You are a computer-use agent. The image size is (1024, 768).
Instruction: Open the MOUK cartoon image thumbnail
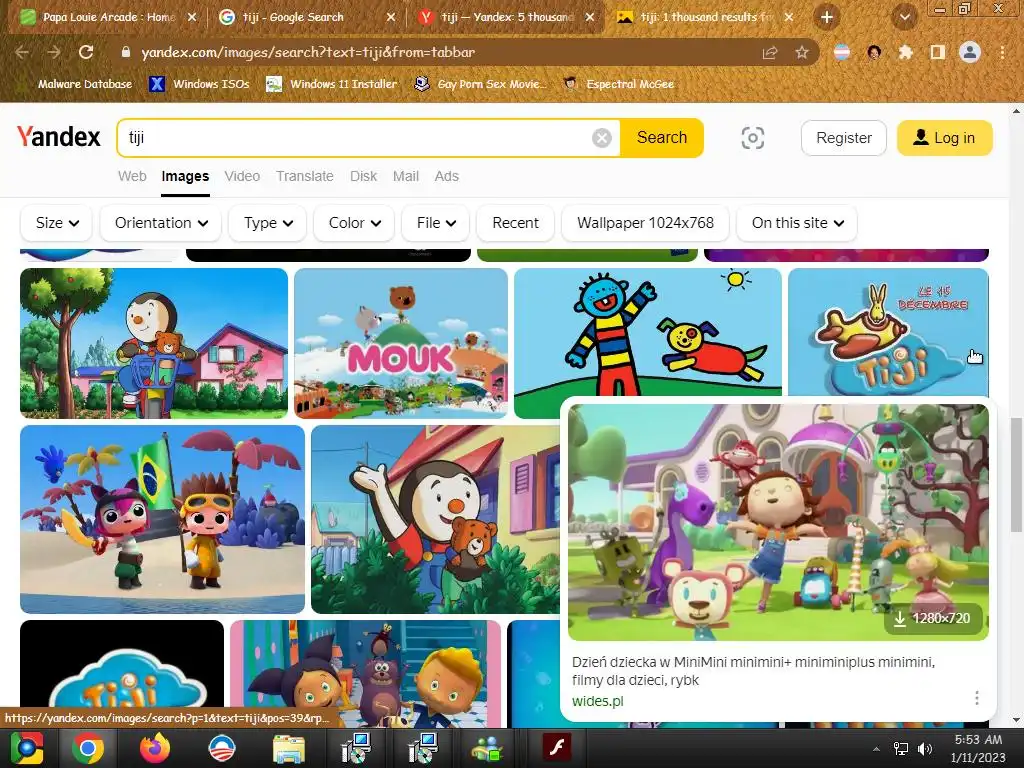coord(401,343)
